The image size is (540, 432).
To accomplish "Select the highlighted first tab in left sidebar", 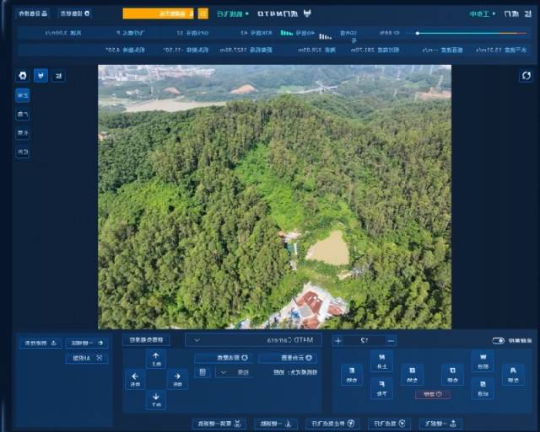I will pyautogui.click(x=23, y=95).
